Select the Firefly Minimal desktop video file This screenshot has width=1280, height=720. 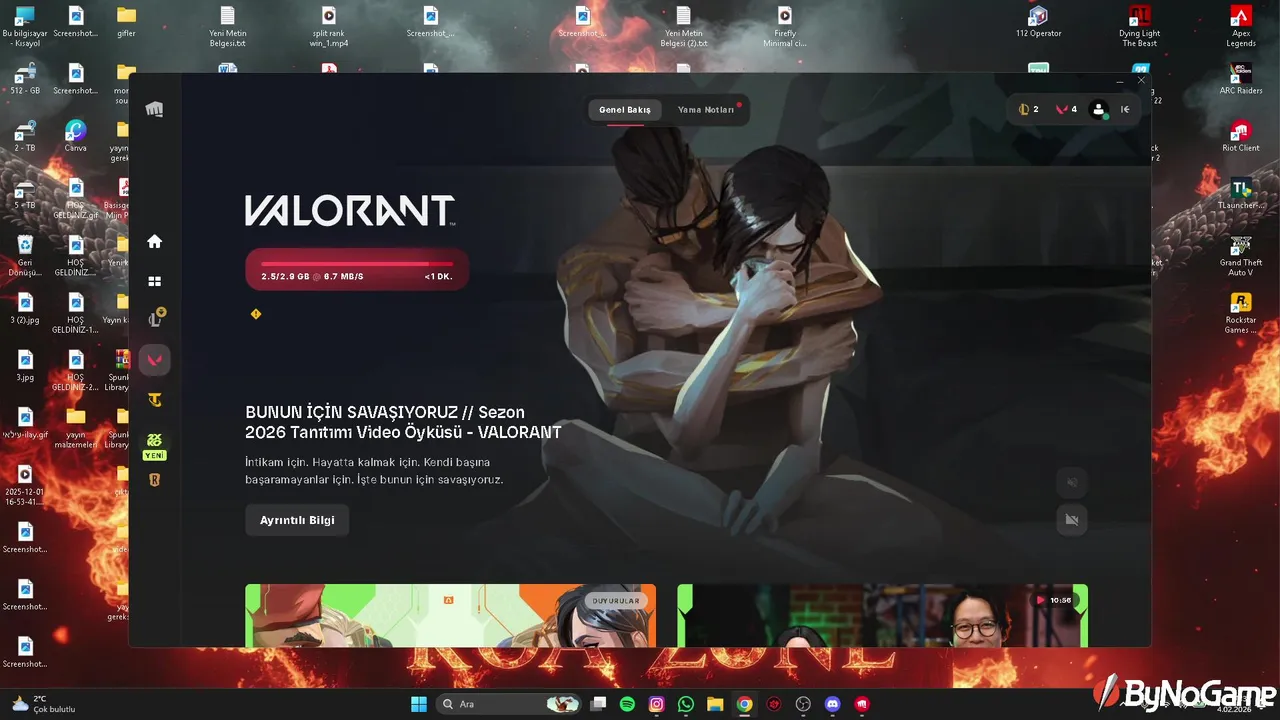pos(785,27)
